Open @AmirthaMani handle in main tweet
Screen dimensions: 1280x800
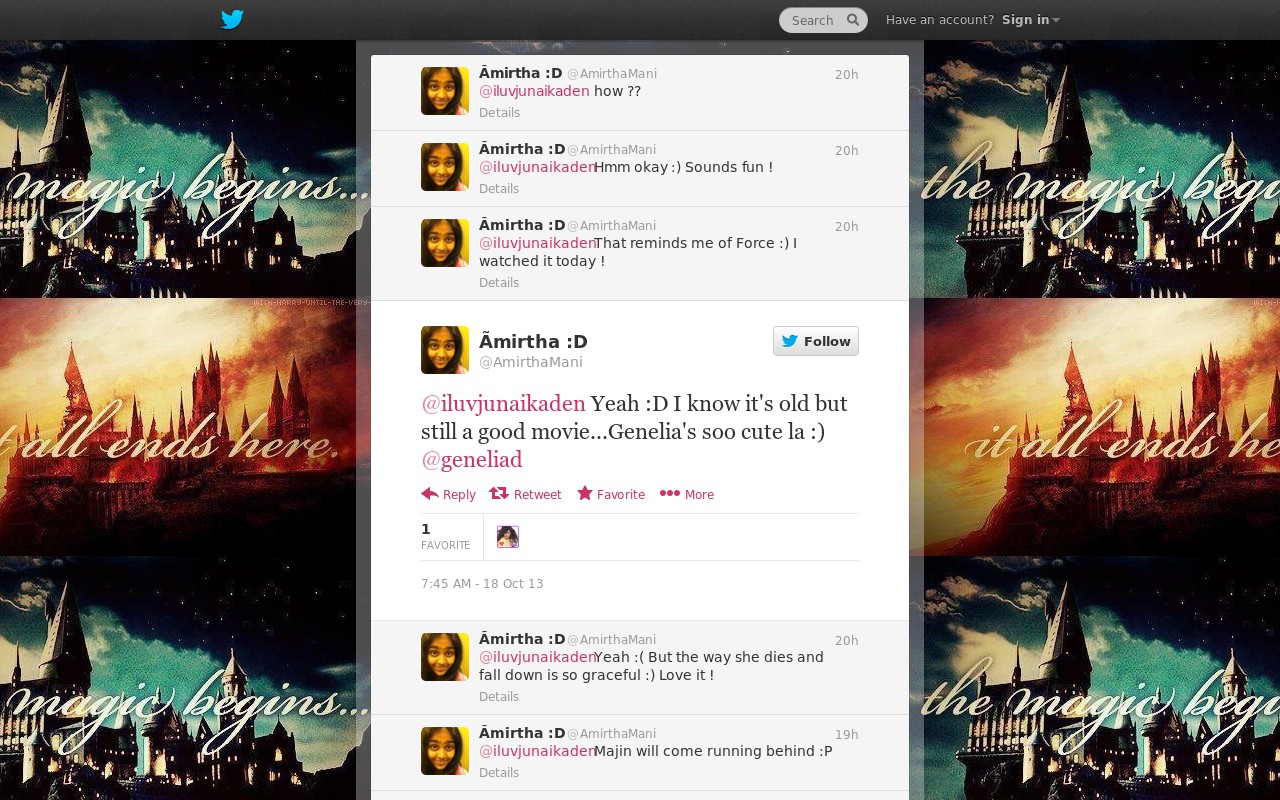pos(531,362)
